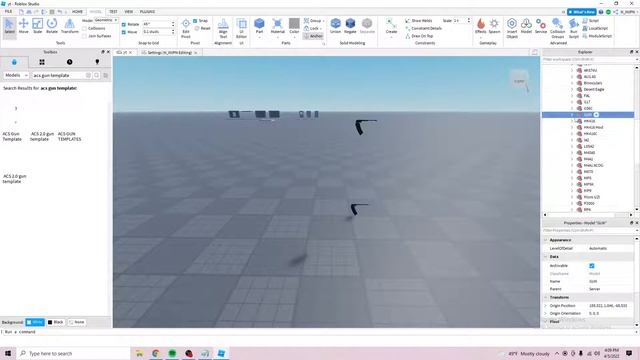The width and height of the screenshot is (640, 360).
Task: Open the Toolbox Marketplace tab icon
Action: click(14, 62)
